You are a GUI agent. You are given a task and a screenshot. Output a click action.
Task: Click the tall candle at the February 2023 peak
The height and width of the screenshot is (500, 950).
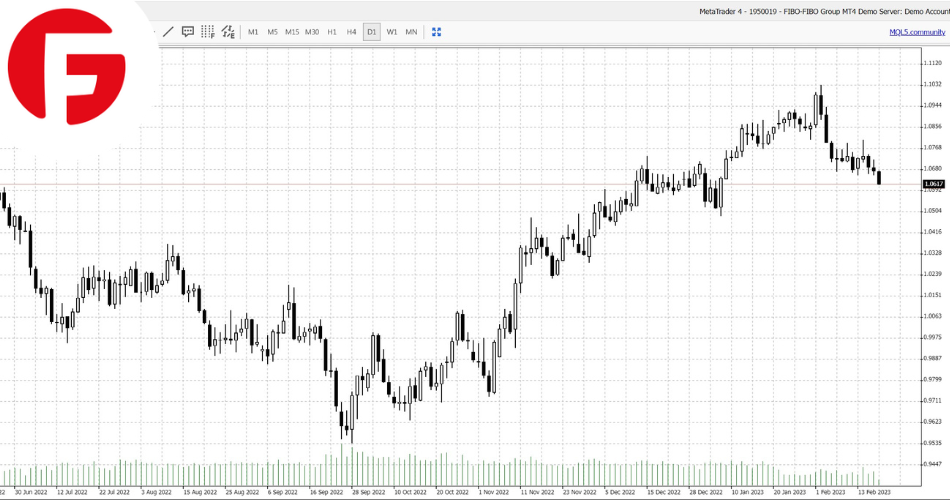click(x=820, y=105)
